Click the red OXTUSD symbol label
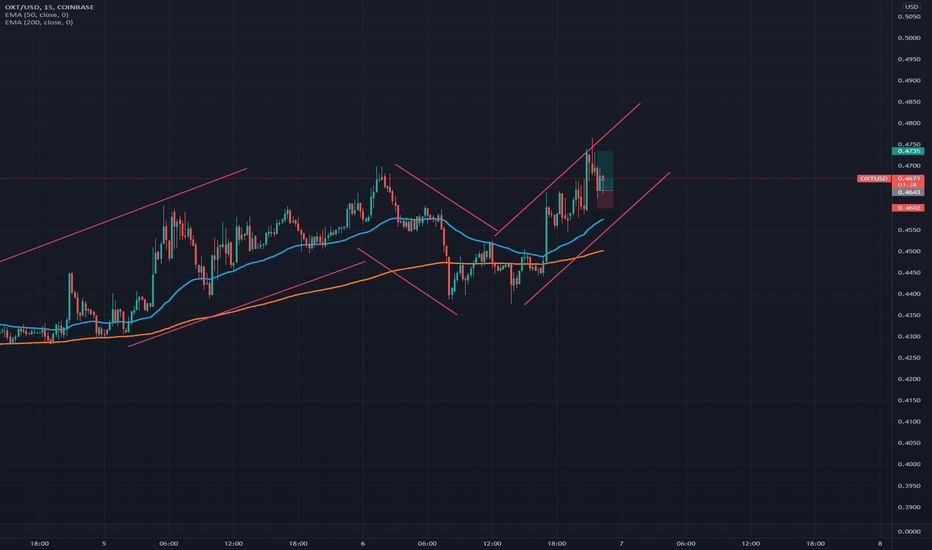Image resolution: width=932 pixels, height=550 pixels. 874,178
